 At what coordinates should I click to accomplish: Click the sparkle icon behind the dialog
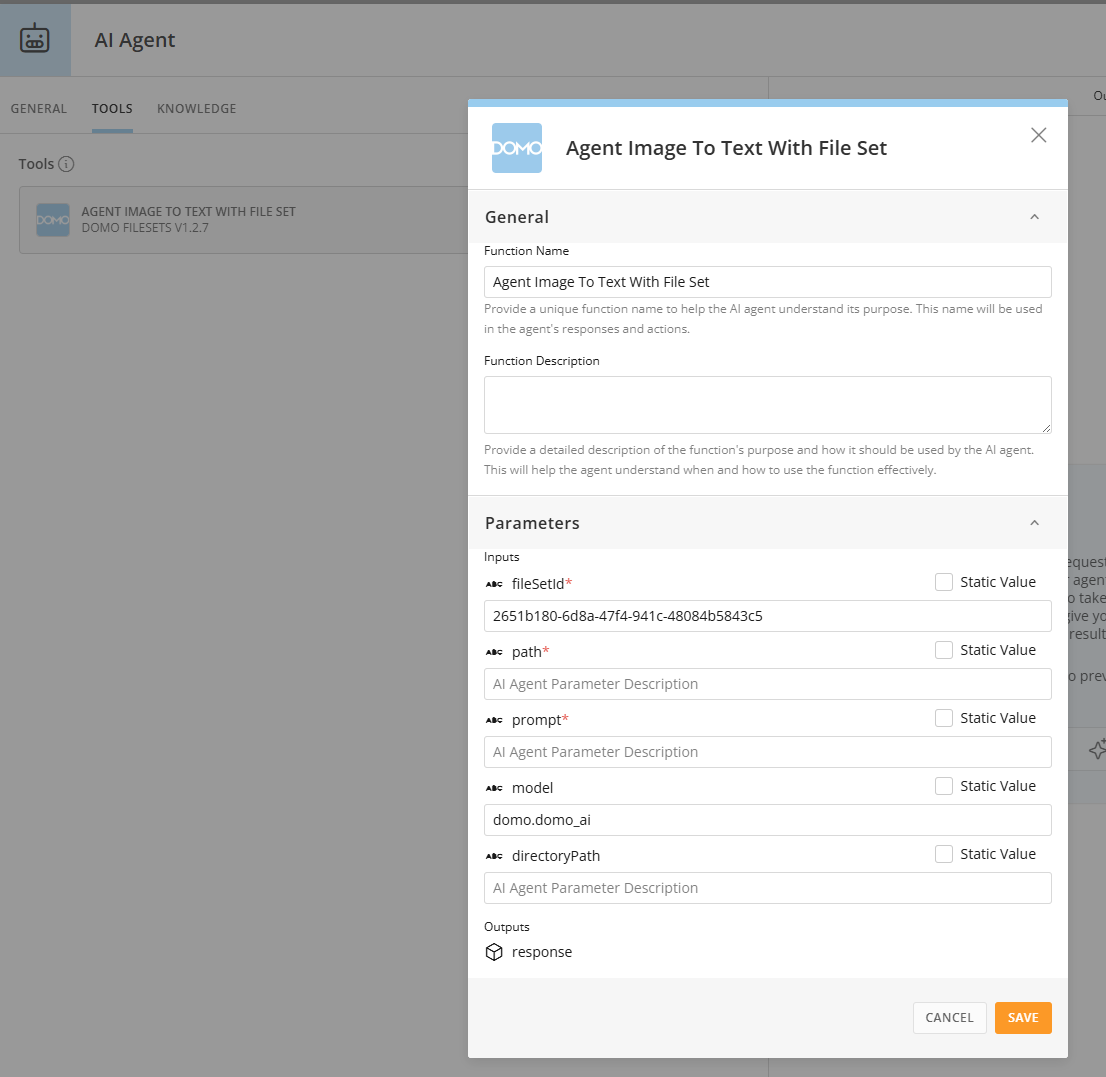[x=1096, y=749]
